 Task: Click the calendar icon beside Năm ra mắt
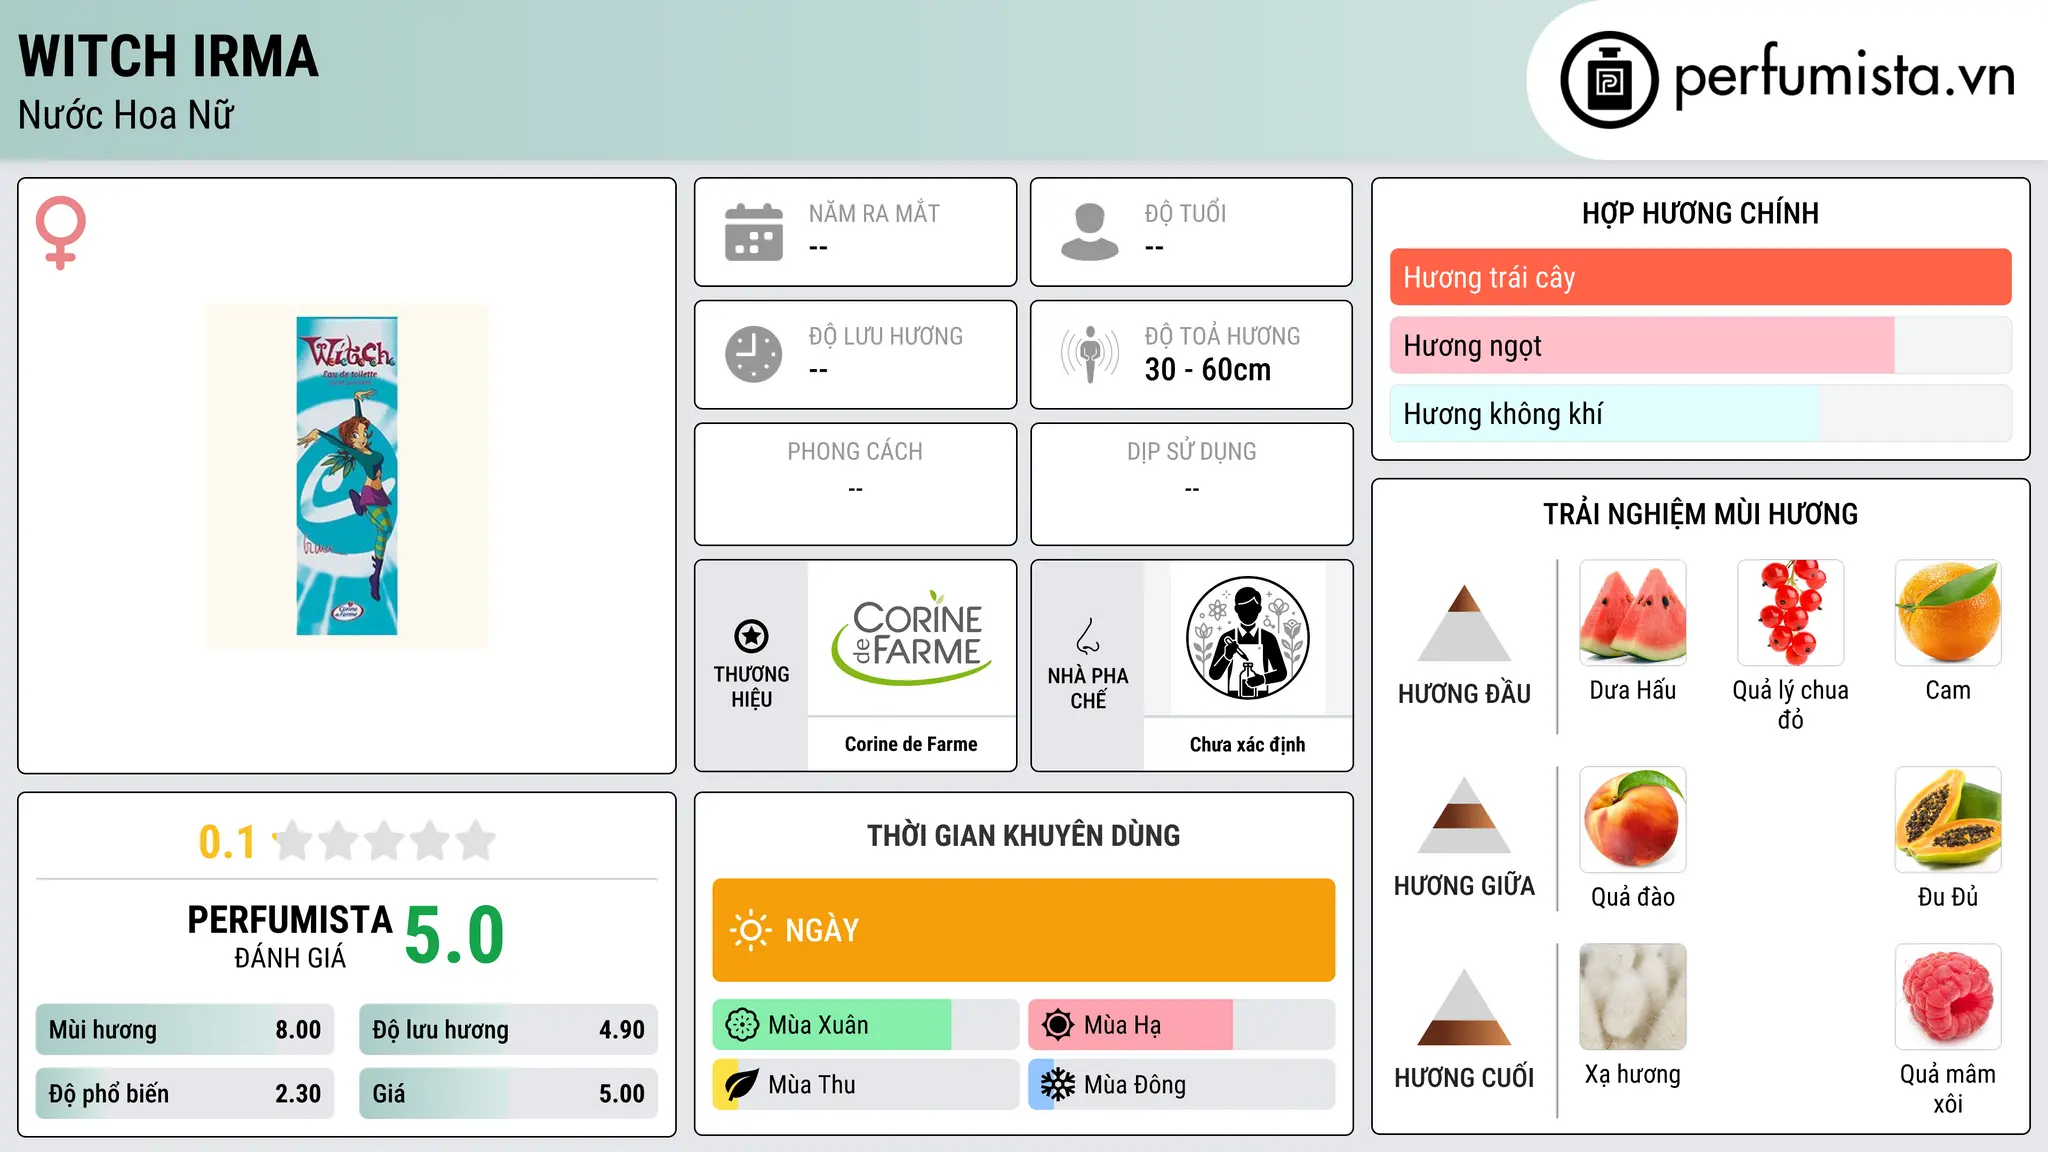click(754, 232)
